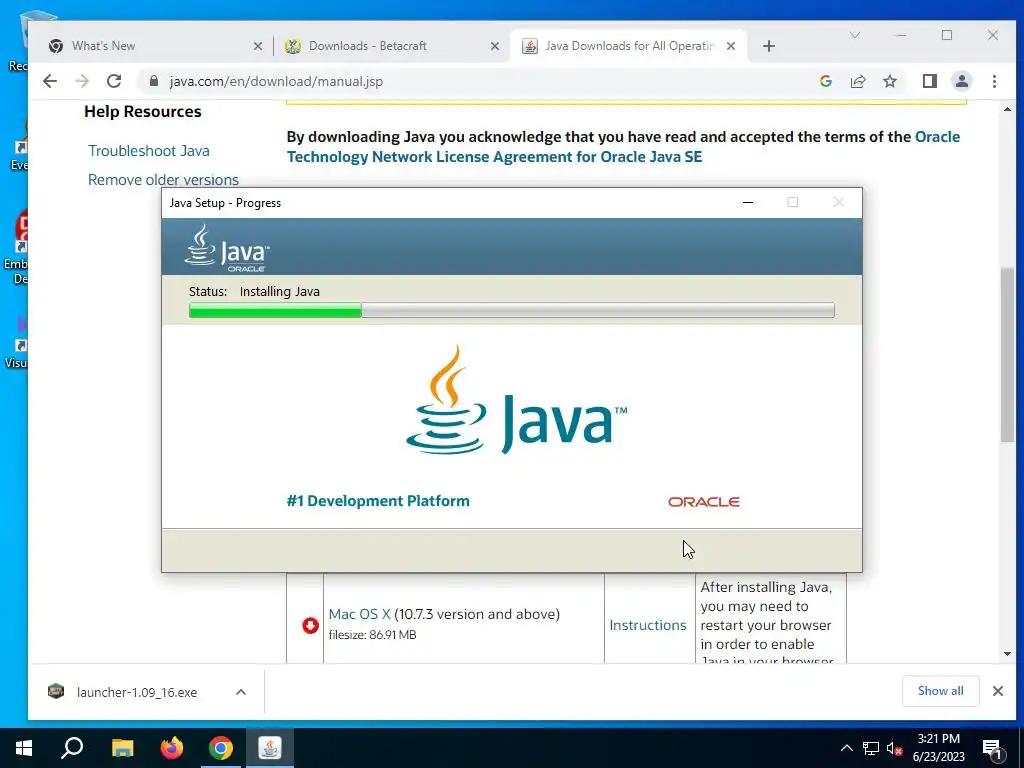The image size is (1024, 768).
Task: Click the Java setup progress bar
Action: click(x=511, y=310)
